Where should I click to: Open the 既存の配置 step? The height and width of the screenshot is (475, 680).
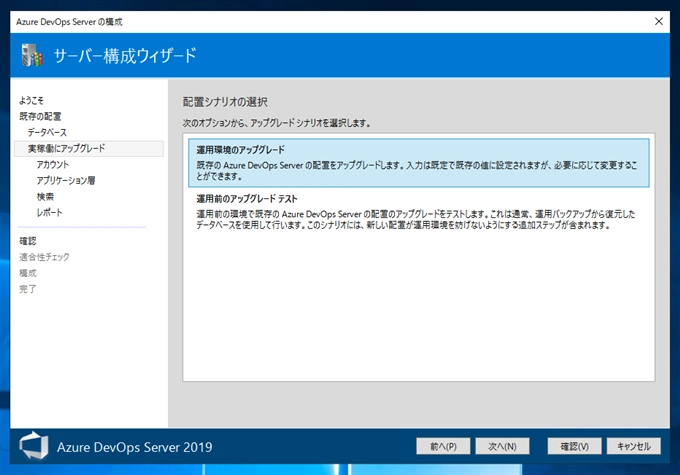coord(40,116)
